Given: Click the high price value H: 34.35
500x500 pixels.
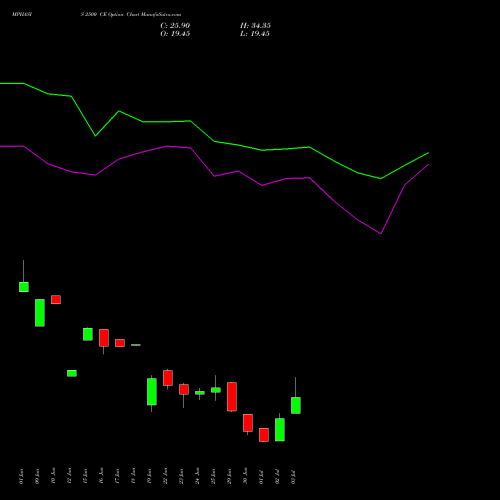Looking at the screenshot, I should (255, 26).
